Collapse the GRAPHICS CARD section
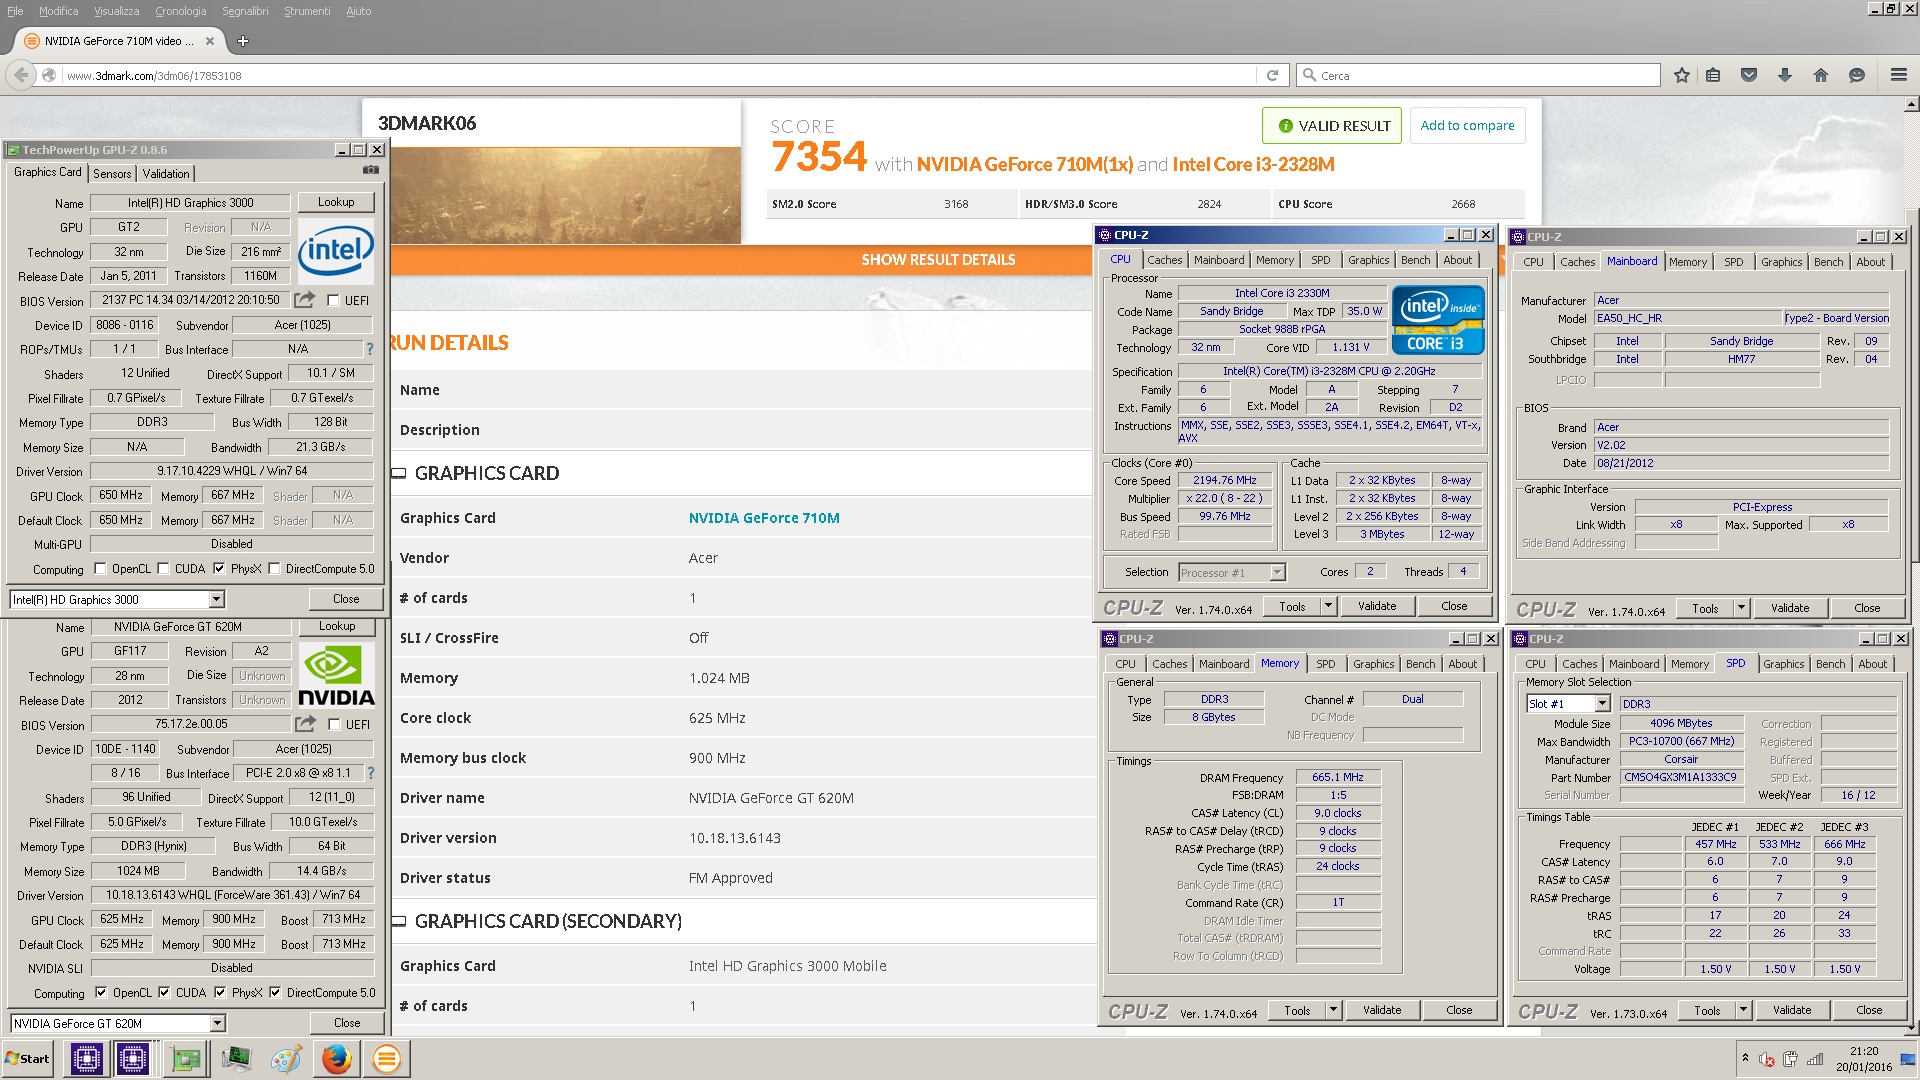The image size is (1920, 1080). tap(398, 474)
